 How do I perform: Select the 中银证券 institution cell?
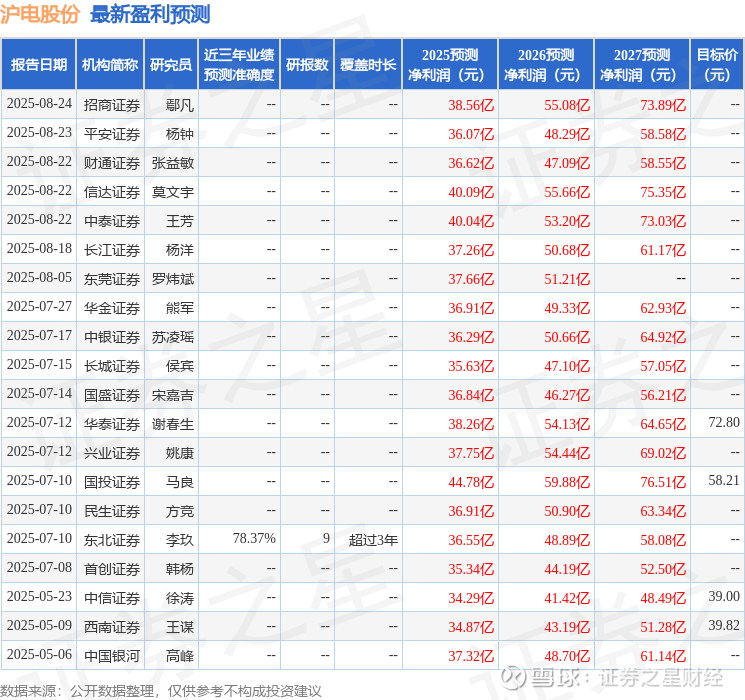(x=112, y=337)
